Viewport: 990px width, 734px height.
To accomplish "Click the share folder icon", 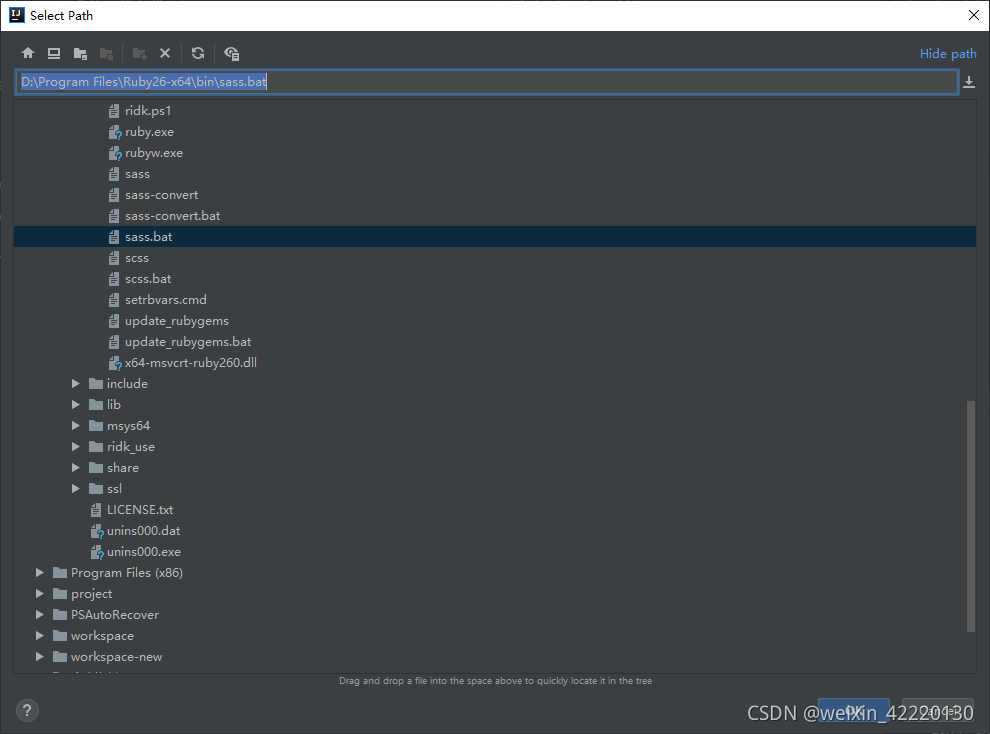I will click(x=96, y=468).
